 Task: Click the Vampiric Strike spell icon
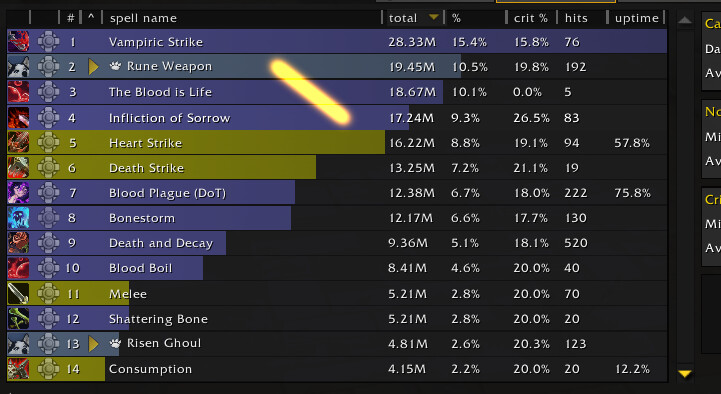point(18,42)
